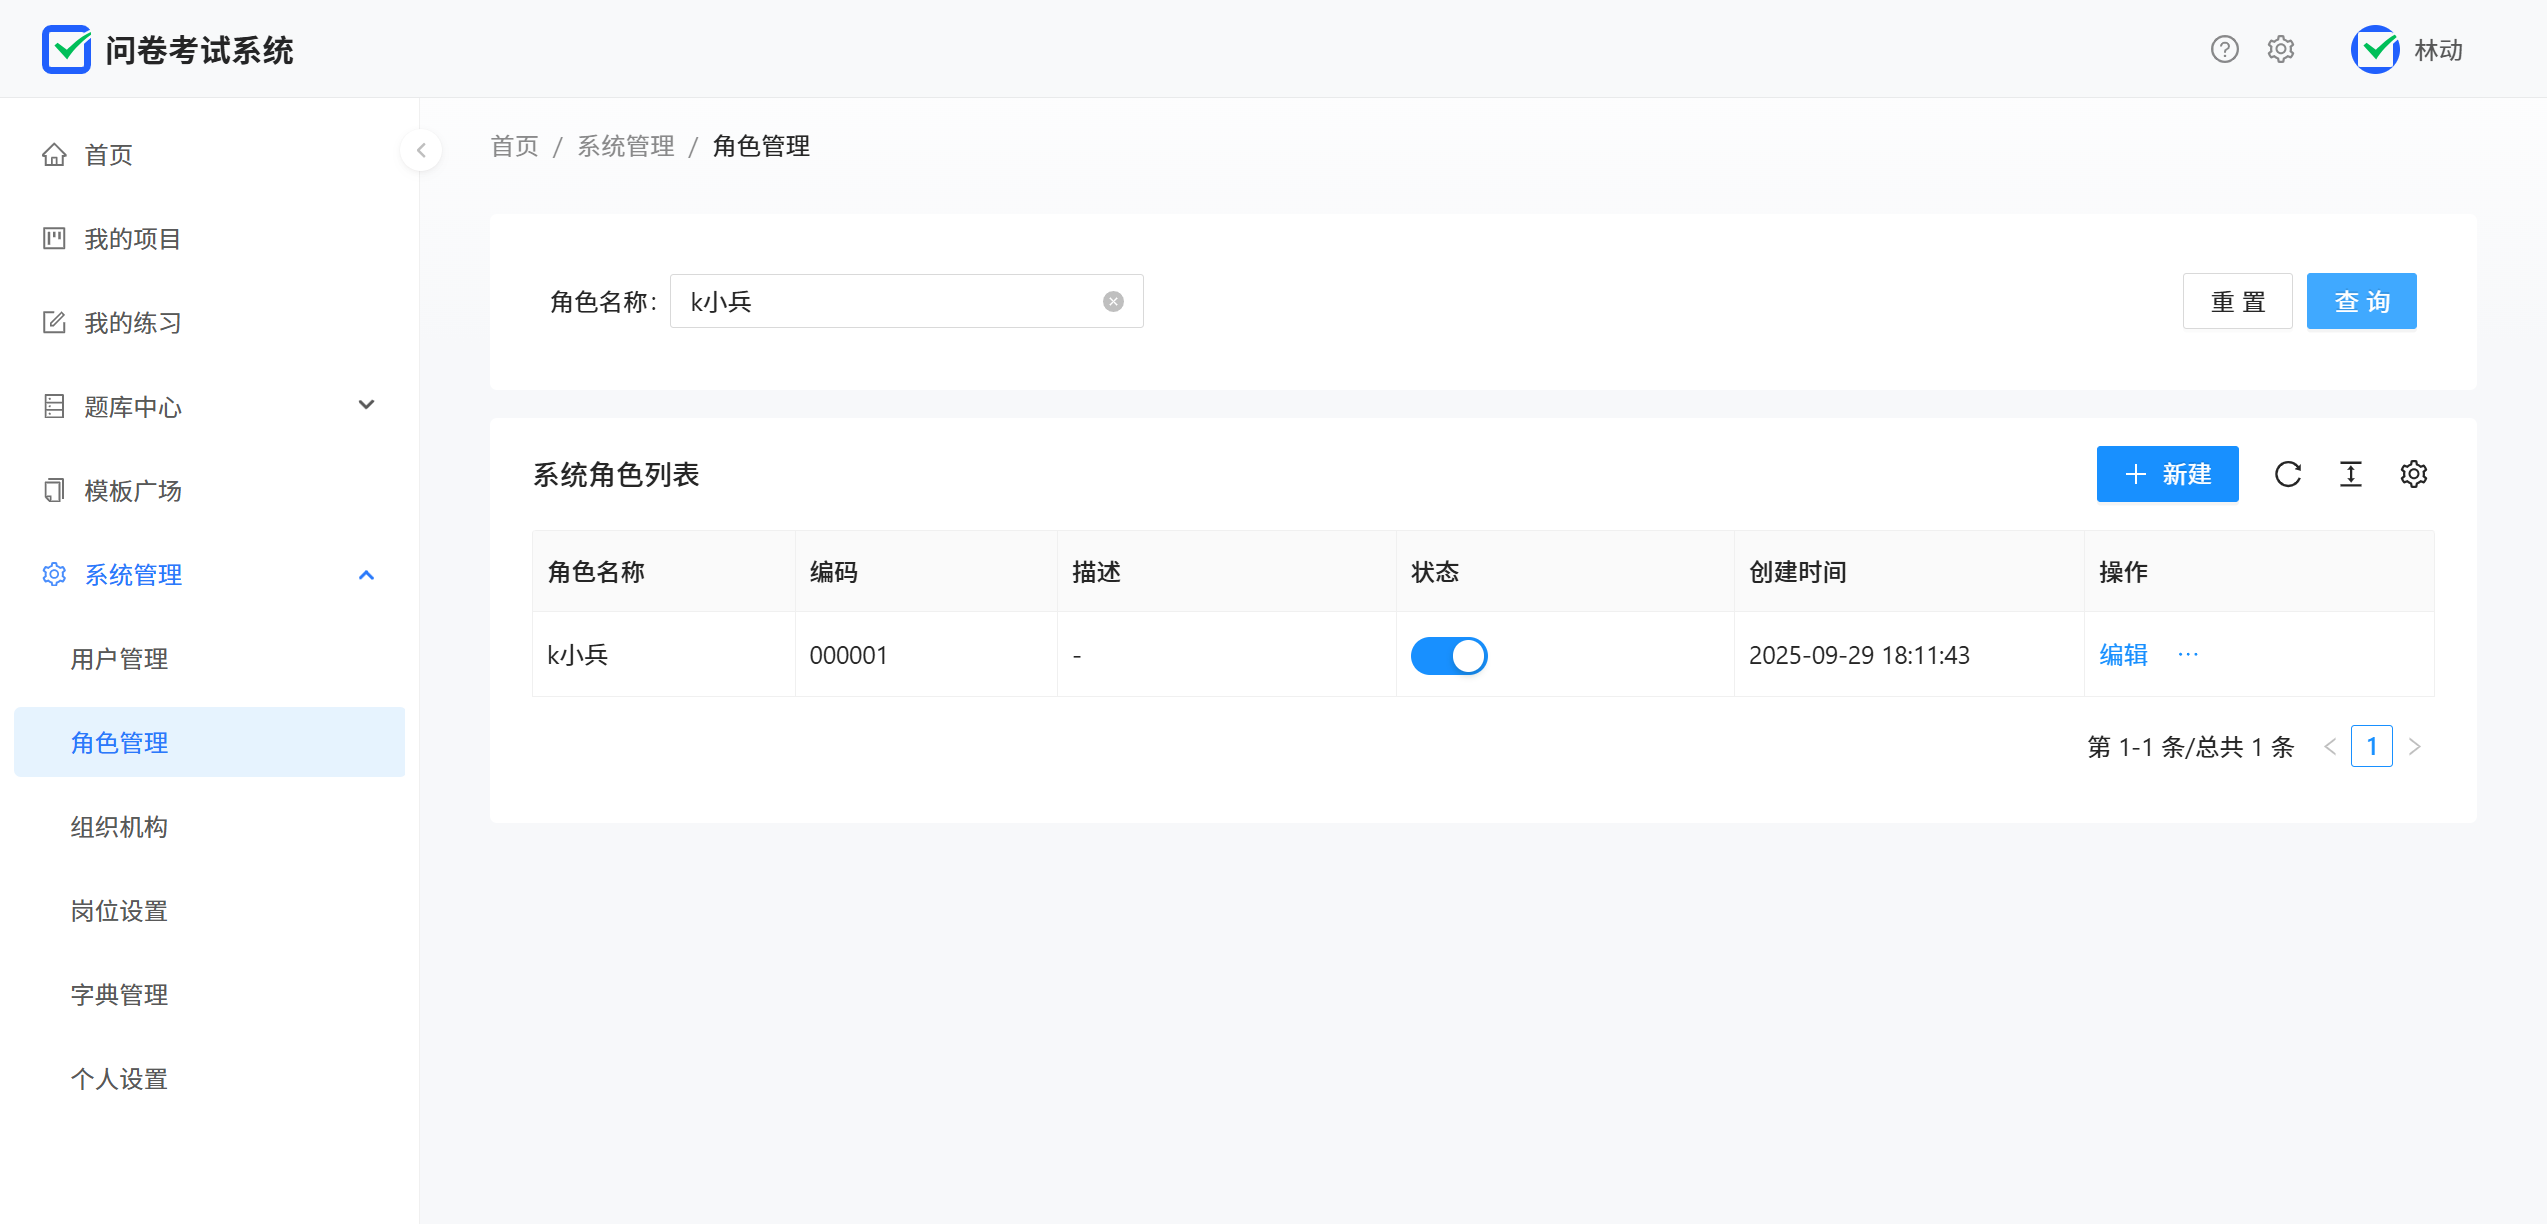Go to 组织机构 menu item
Viewport: 2547px width, 1224px height.
coord(119,827)
